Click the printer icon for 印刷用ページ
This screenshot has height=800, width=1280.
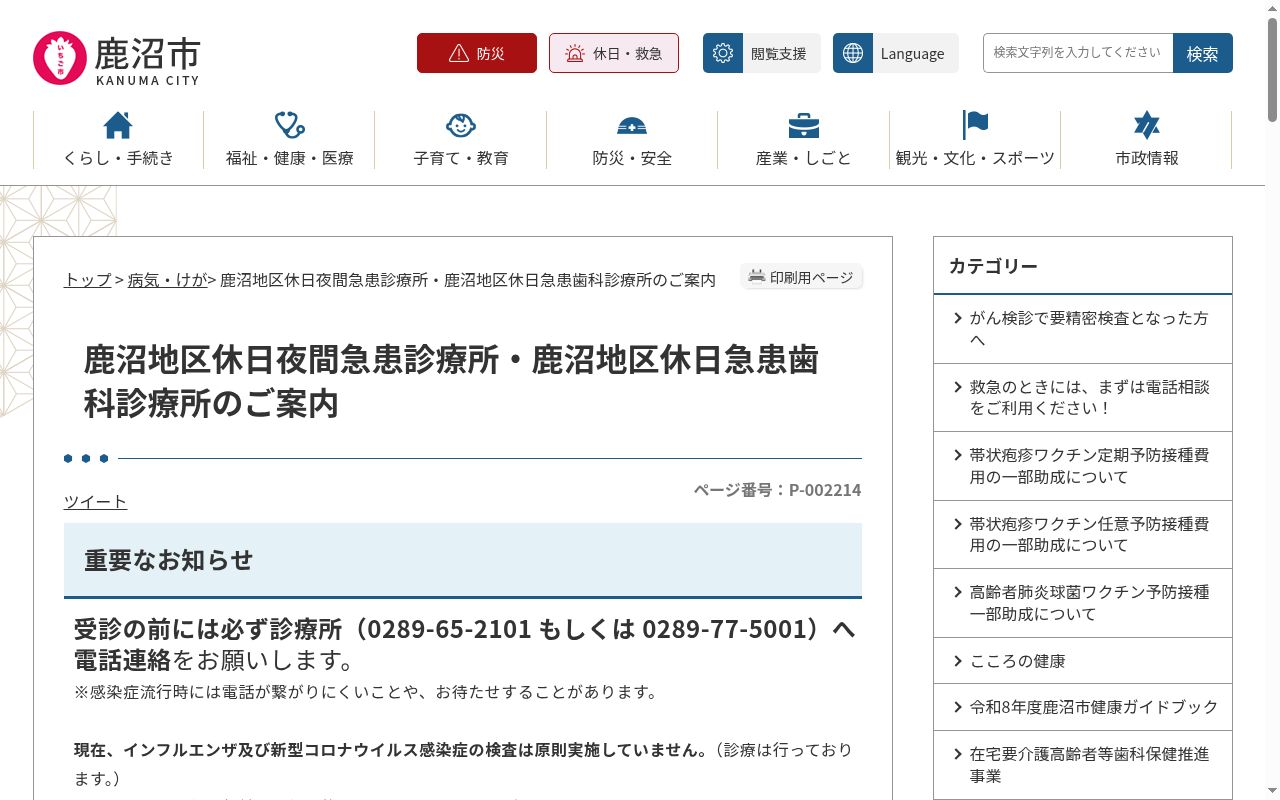(757, 277)
